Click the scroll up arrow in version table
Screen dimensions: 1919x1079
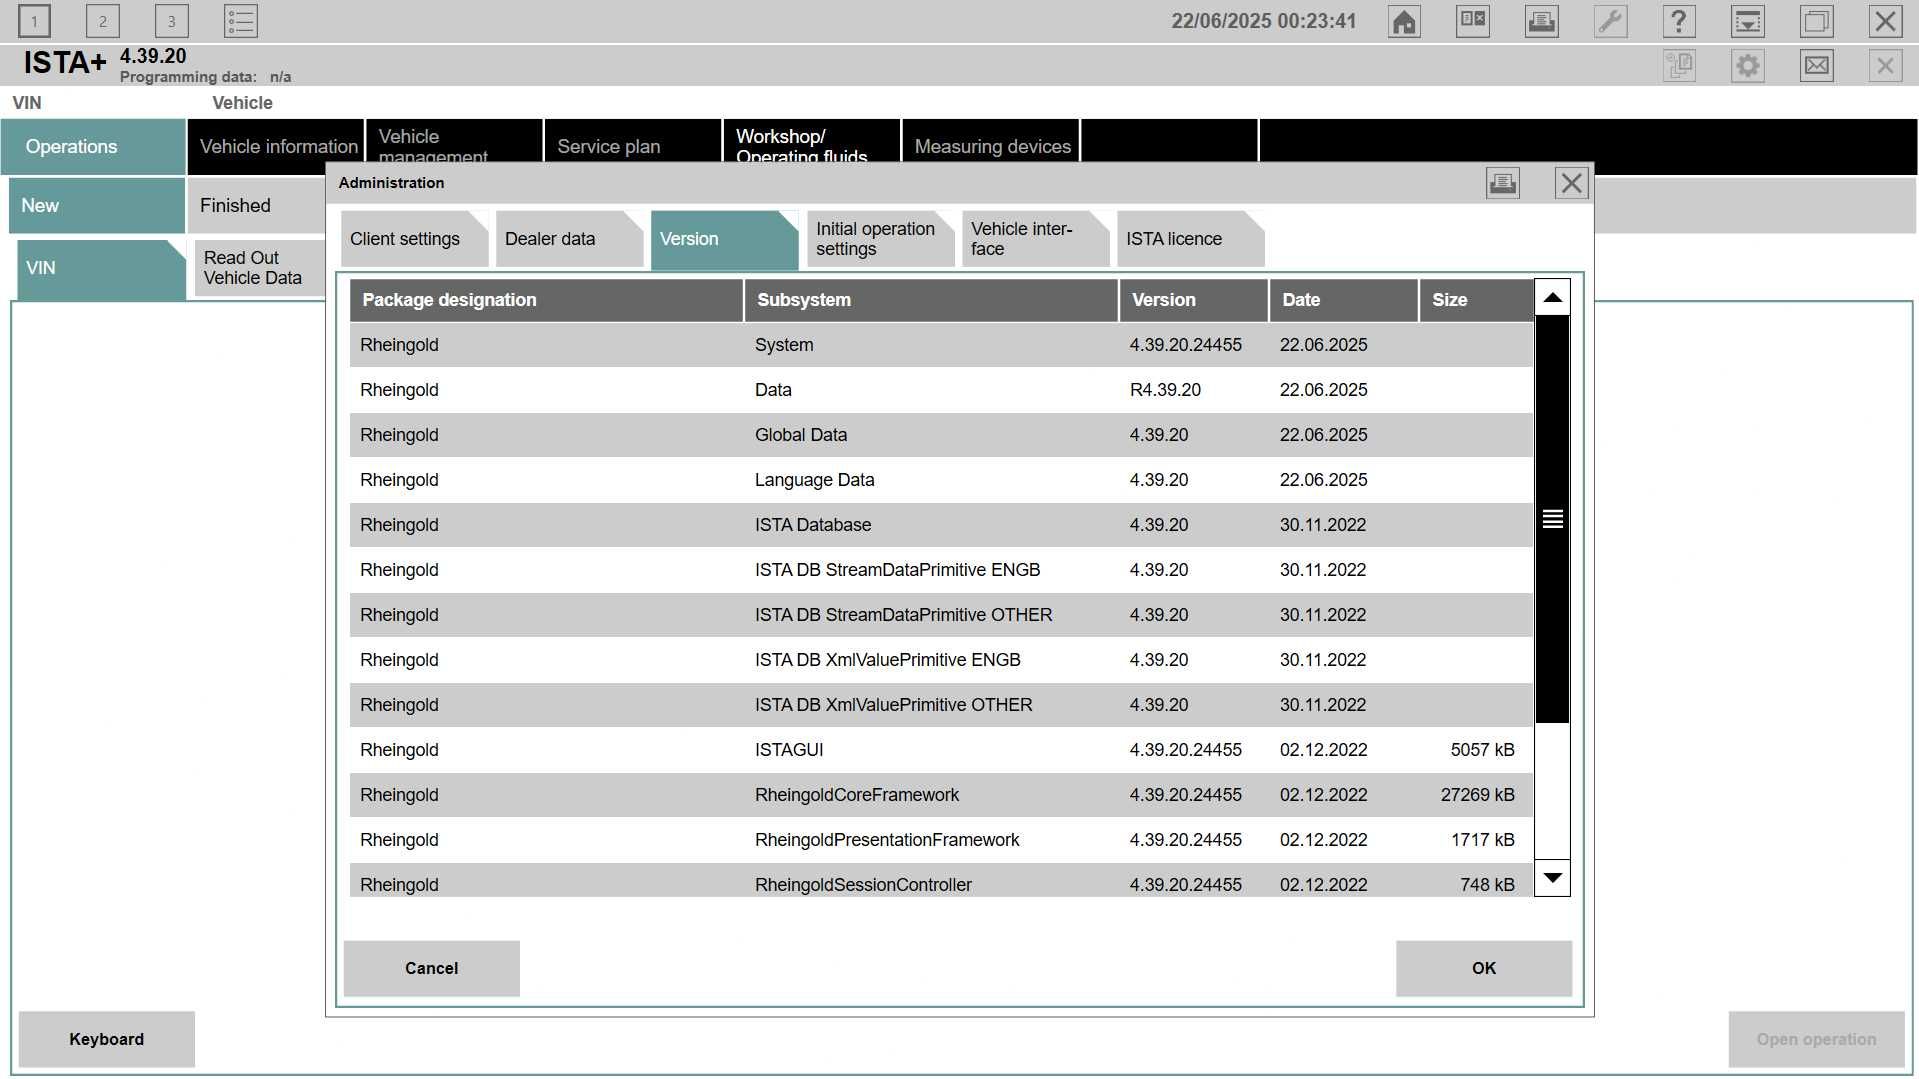tap(1552, 297)
